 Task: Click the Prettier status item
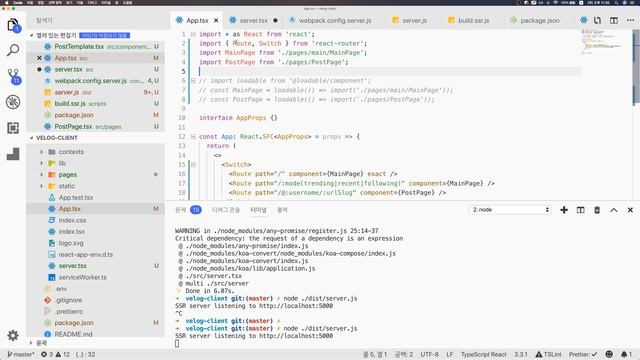583,354
